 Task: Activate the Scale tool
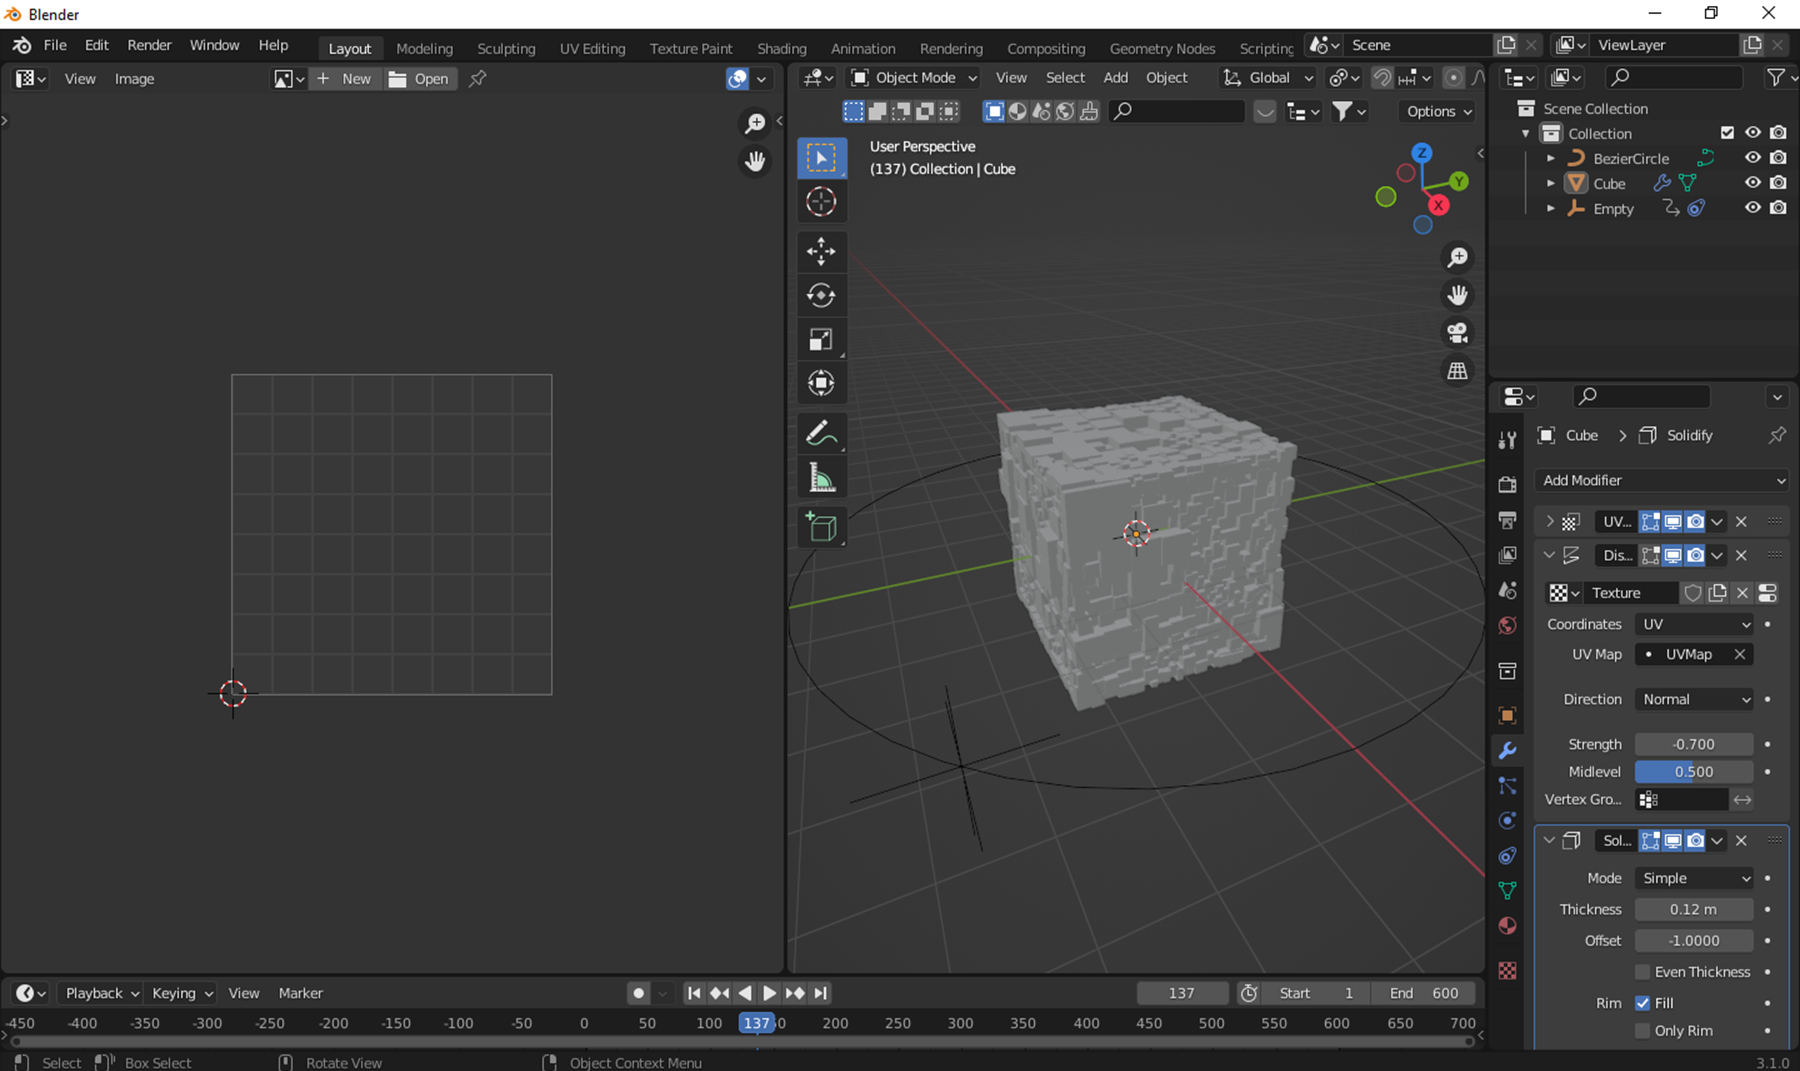click(821, 339)
